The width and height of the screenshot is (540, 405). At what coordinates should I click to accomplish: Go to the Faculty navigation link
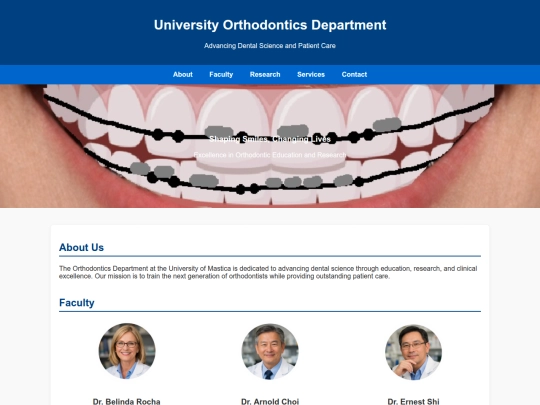tap(221, 74)
